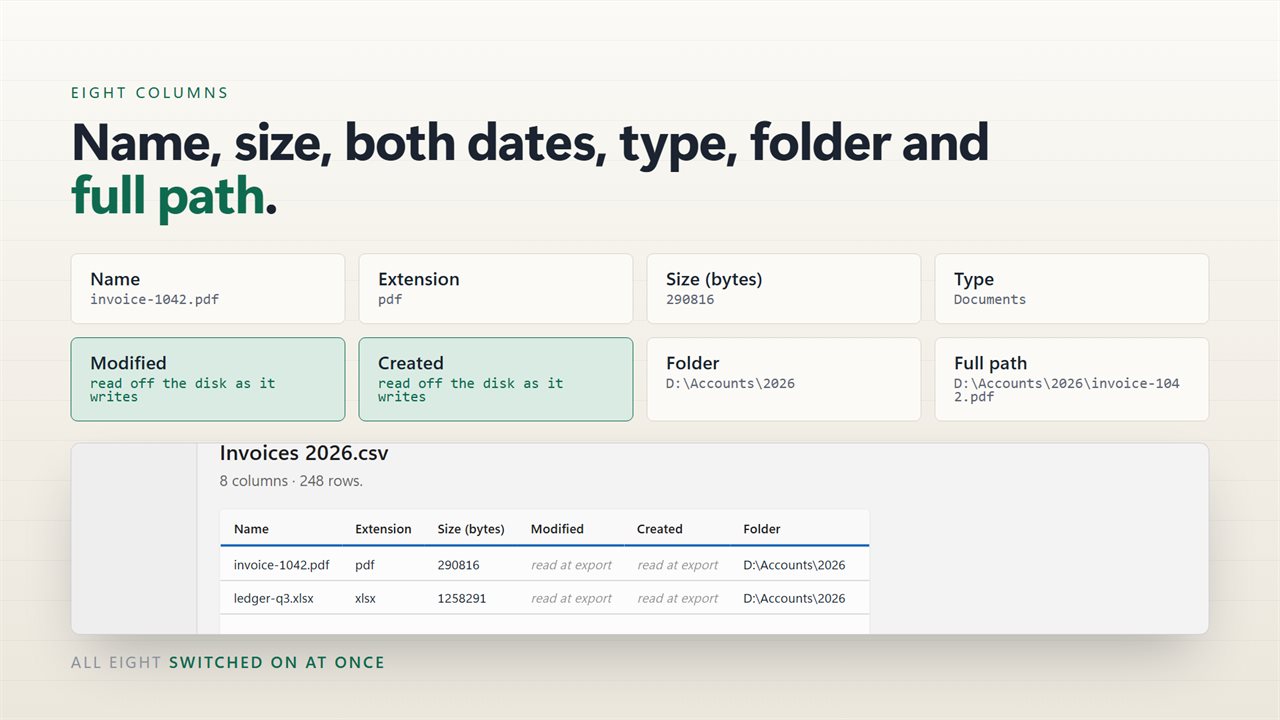This screenshot has height=720, width=1280.
Task: Click the Extension table column header
Action: click(383, 529)
